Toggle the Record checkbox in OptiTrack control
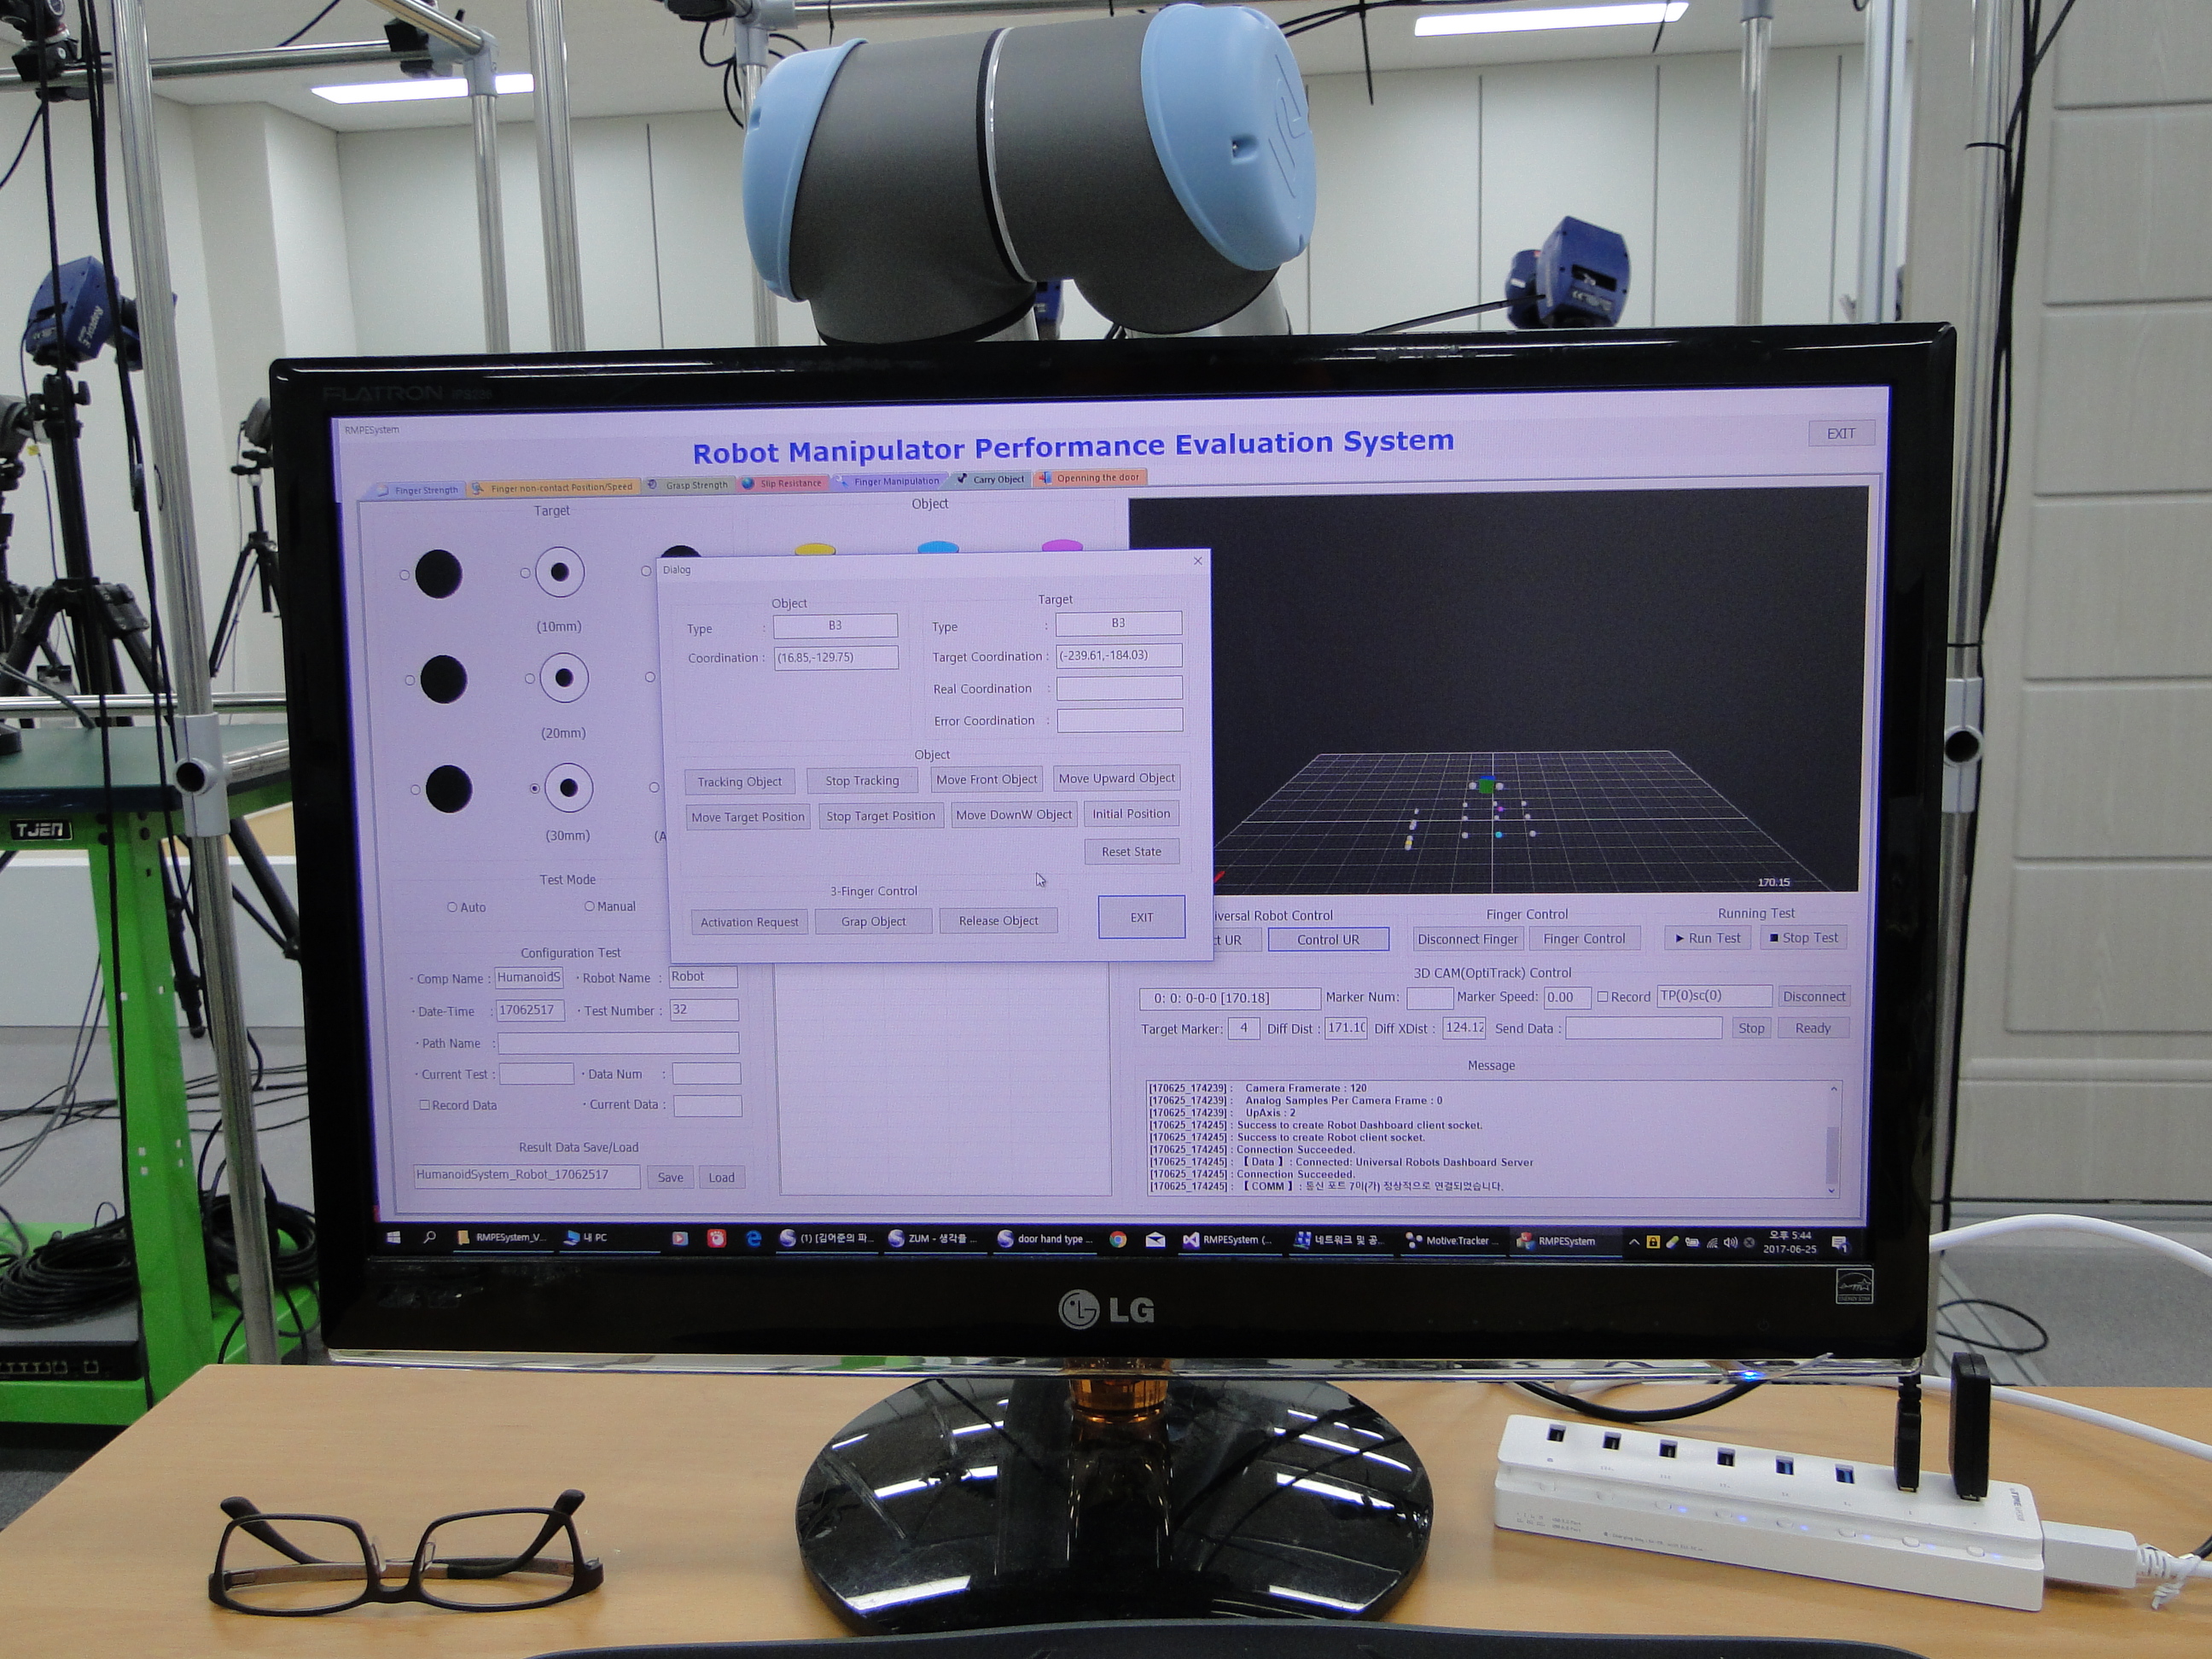2212x1659 pixels. coord(1603,997)
